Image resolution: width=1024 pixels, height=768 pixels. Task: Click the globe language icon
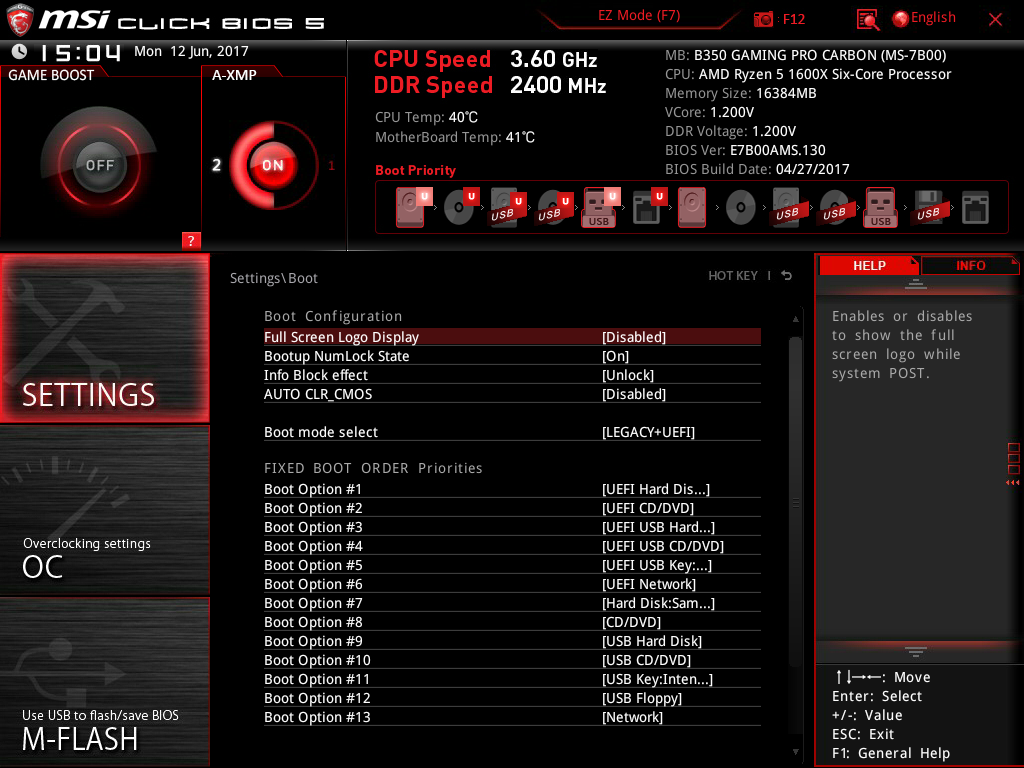(901, 19)
